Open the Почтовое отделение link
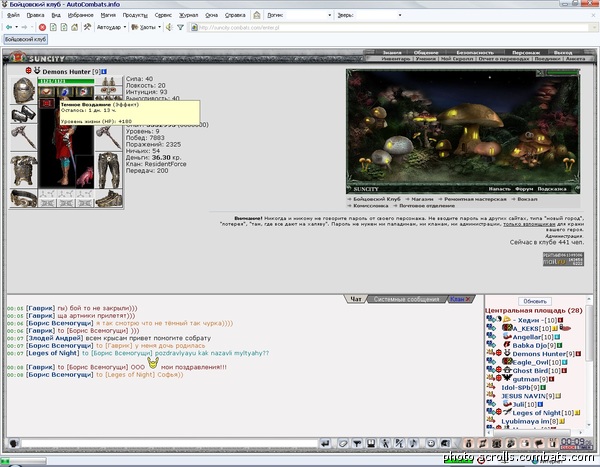 click(427, 206)
